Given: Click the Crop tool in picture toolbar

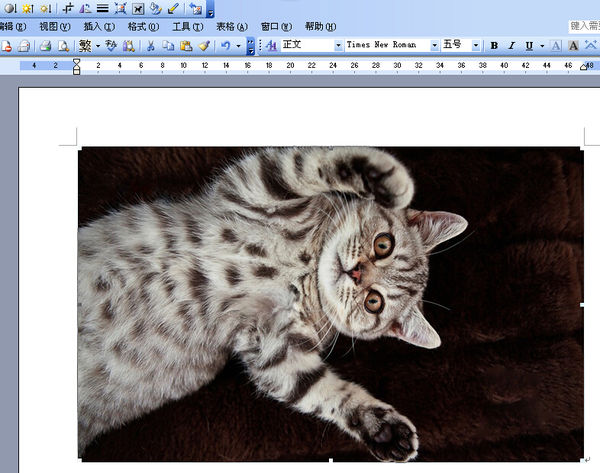Looking at the screenshot, I should [67, 8].
